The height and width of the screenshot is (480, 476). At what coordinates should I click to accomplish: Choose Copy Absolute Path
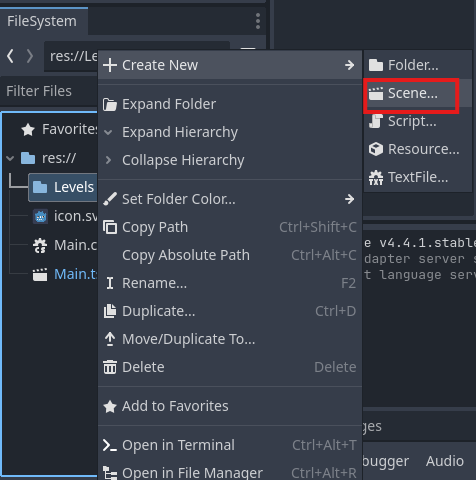coord(230,255)
